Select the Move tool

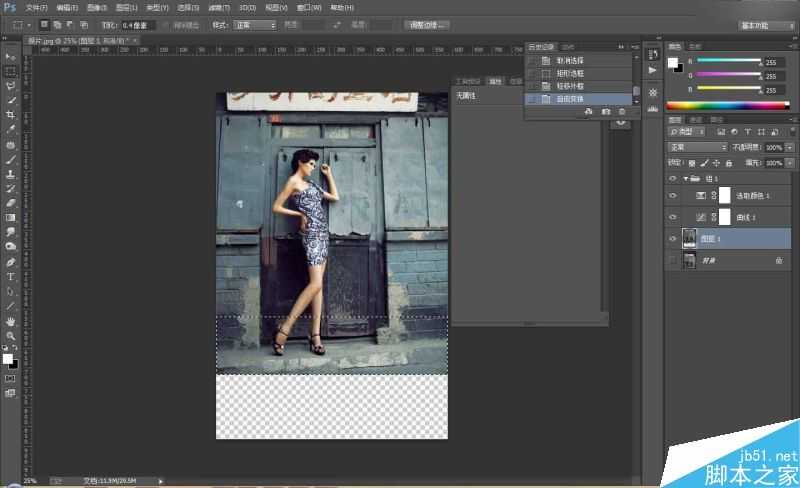11,57
